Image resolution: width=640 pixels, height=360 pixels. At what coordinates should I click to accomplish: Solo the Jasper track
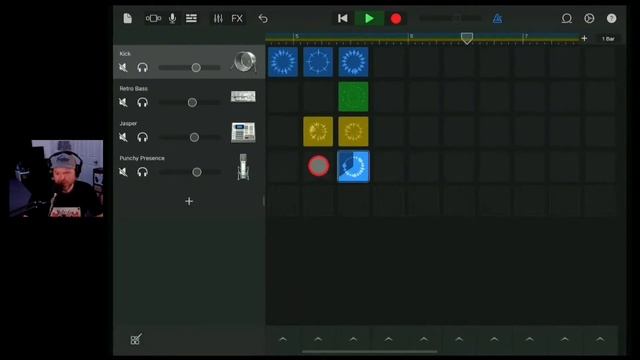point(142,137)
